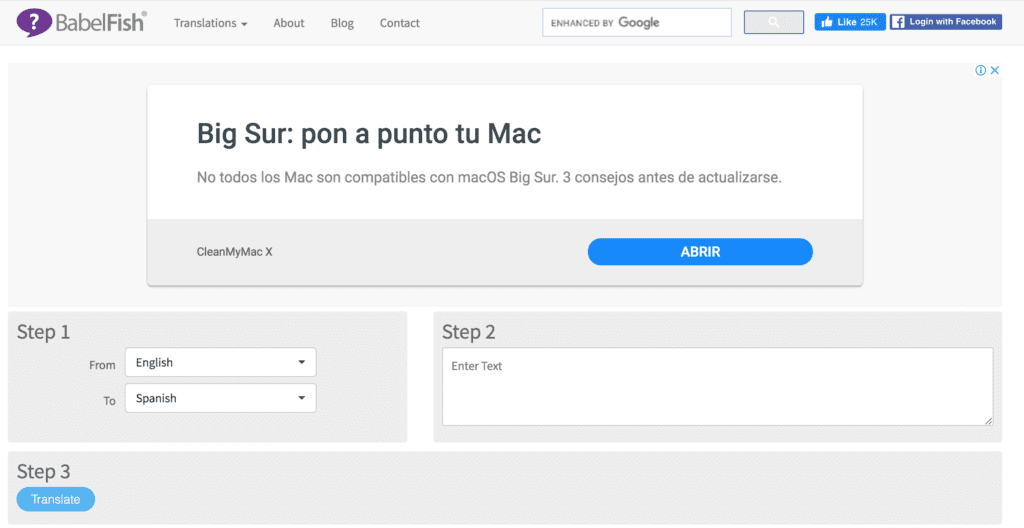
Task: Click the ABRIR ad button
Action: pos(700,252)
